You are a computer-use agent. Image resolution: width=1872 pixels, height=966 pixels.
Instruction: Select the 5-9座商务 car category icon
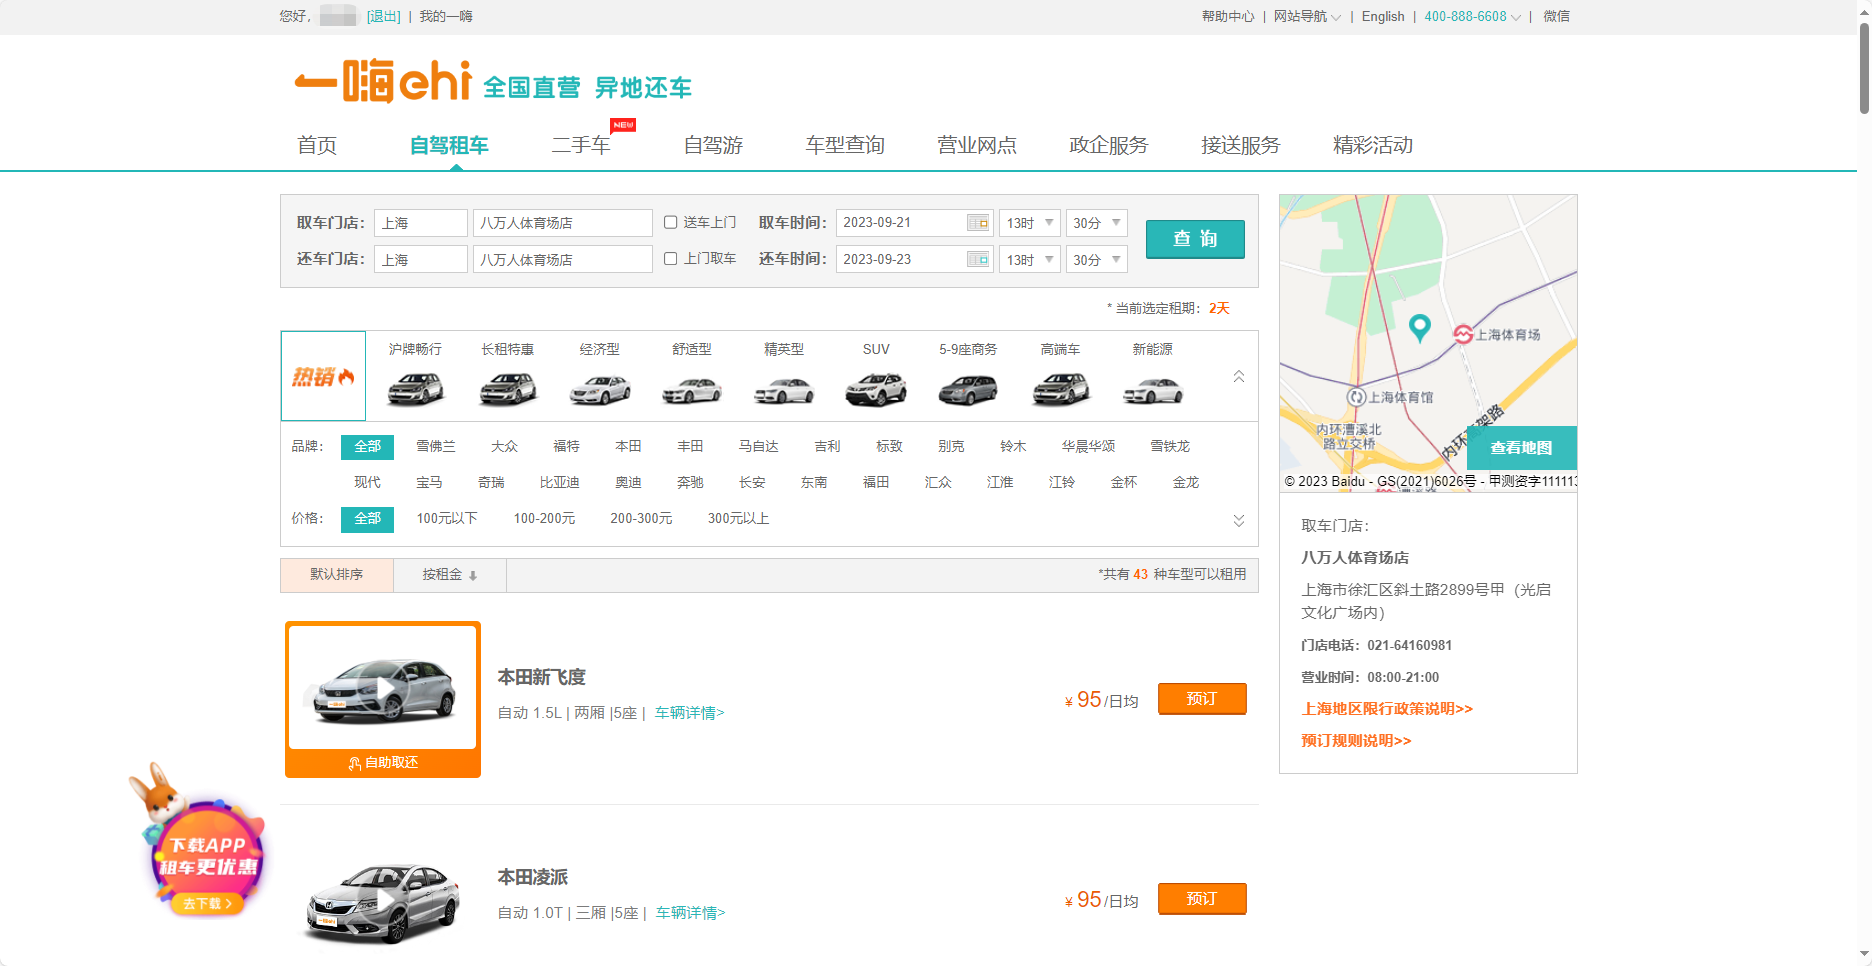tap(968, 388)
